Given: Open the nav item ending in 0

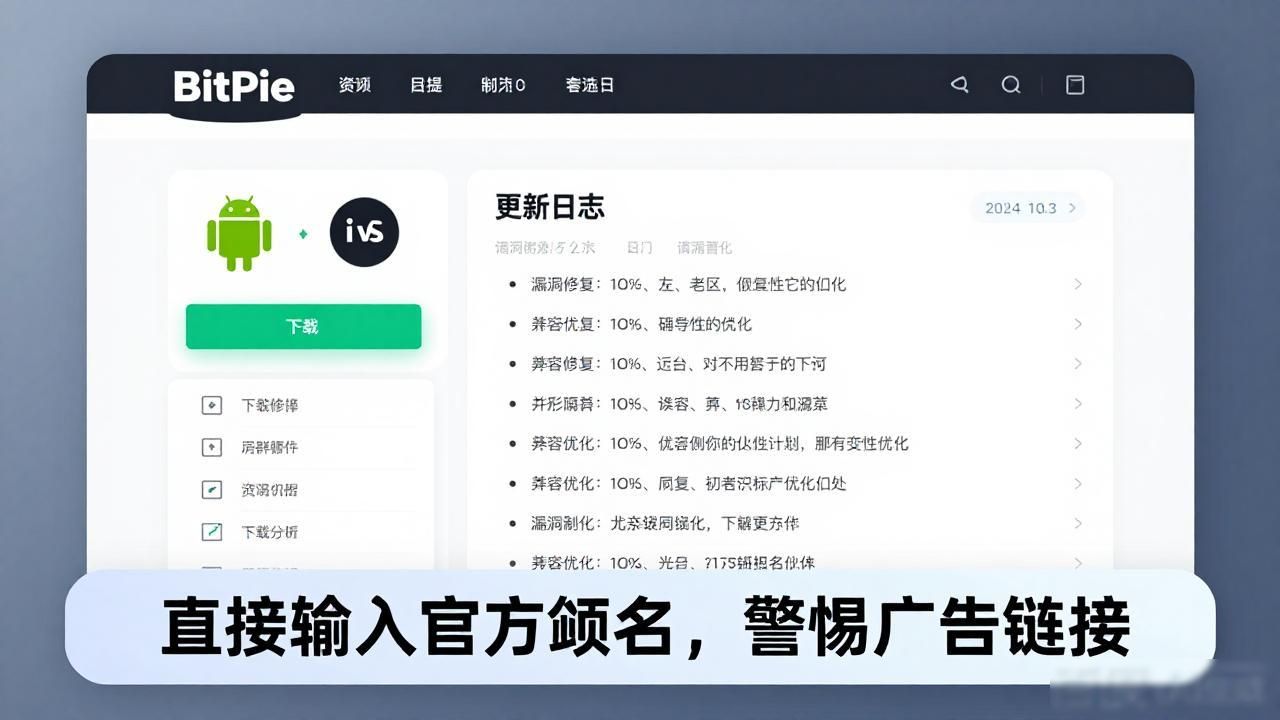Looking at the screenshot, I should [x=503, y=85].
